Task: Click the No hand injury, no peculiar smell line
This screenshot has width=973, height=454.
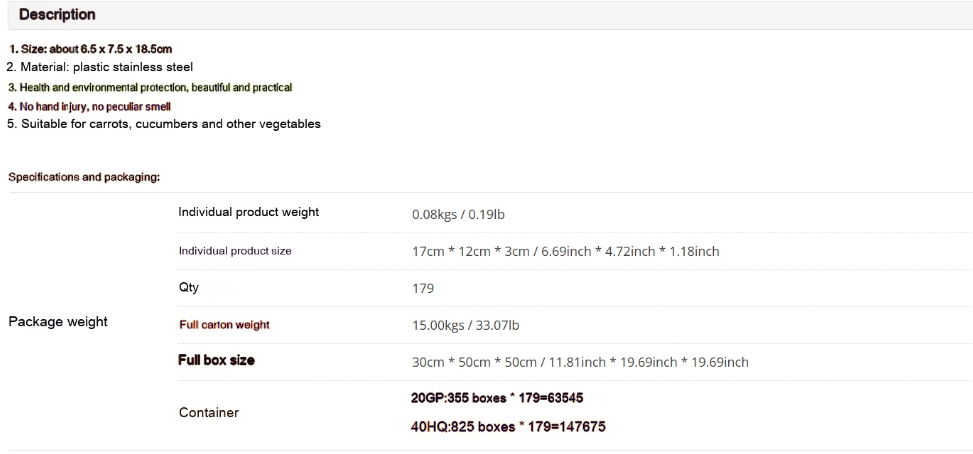Action: click(90, 107)
